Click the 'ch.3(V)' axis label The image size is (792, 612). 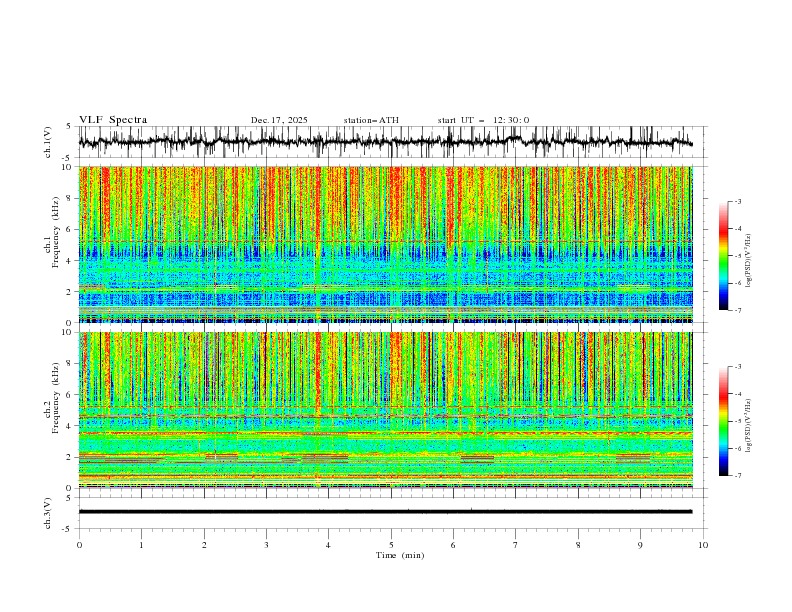pos(48,513)
